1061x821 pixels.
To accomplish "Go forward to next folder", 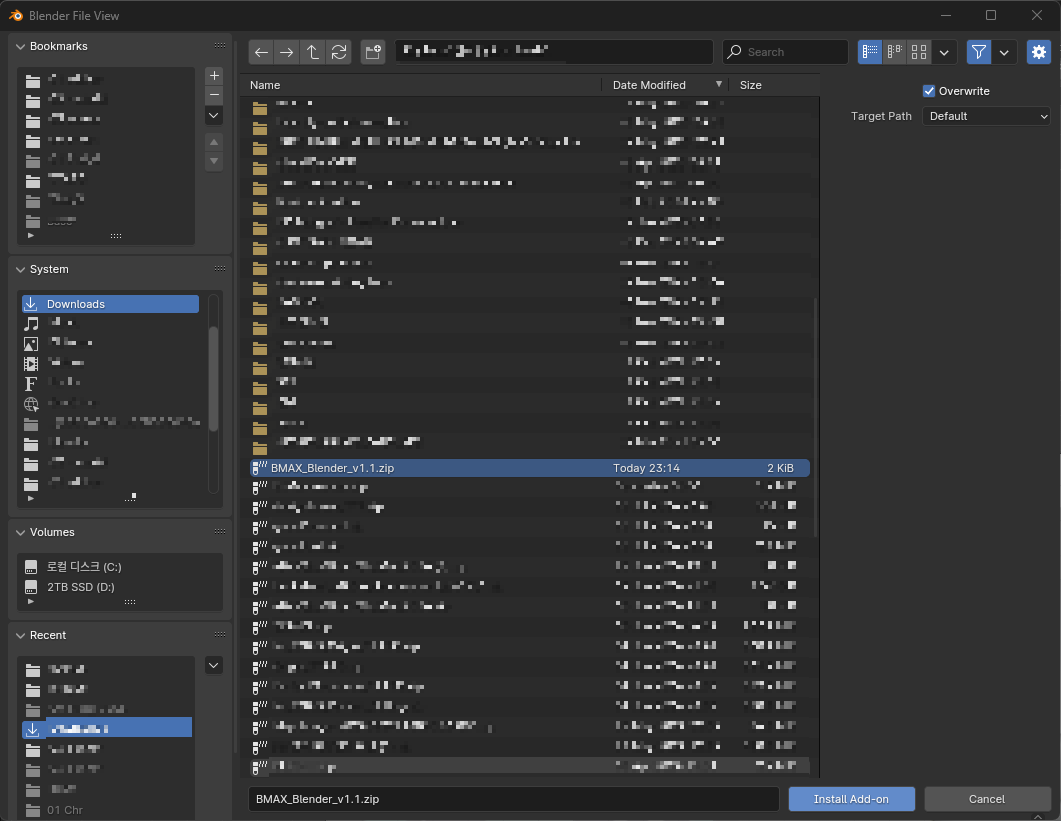I will tap(287, 52).
